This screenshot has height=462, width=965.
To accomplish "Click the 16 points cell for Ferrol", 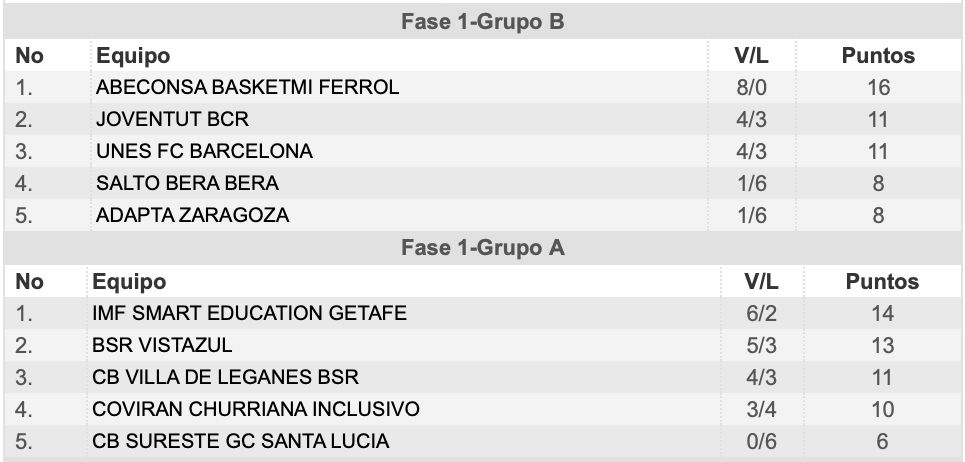I will 878,87.
